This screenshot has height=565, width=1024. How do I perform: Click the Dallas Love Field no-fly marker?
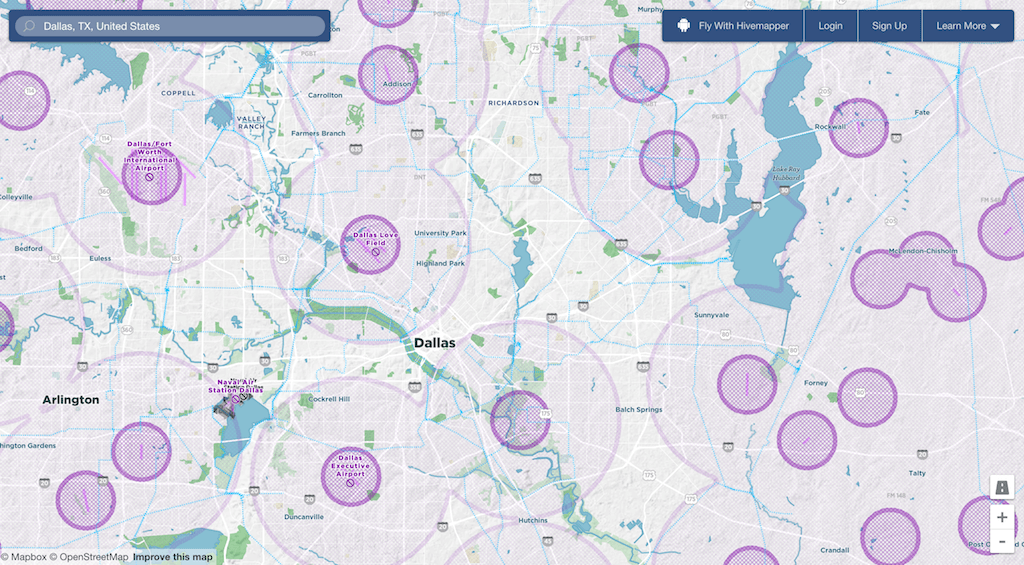376,253
